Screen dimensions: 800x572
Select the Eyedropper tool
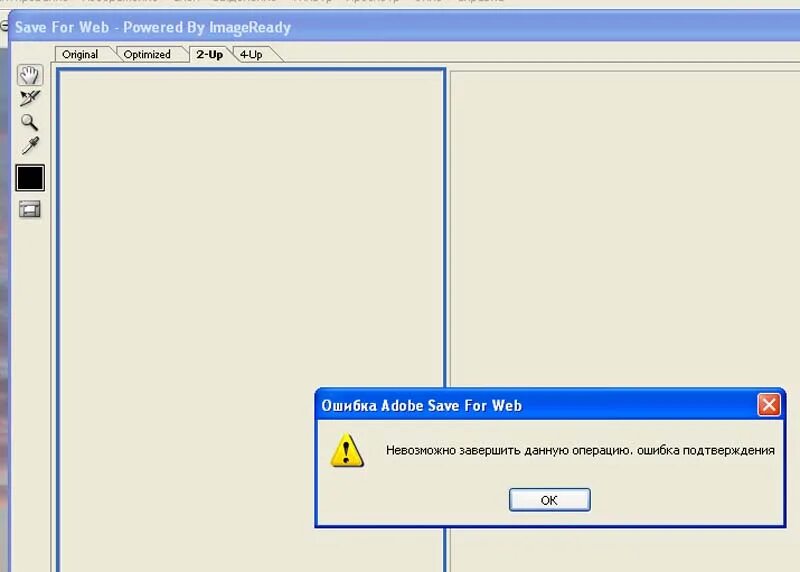30,146
